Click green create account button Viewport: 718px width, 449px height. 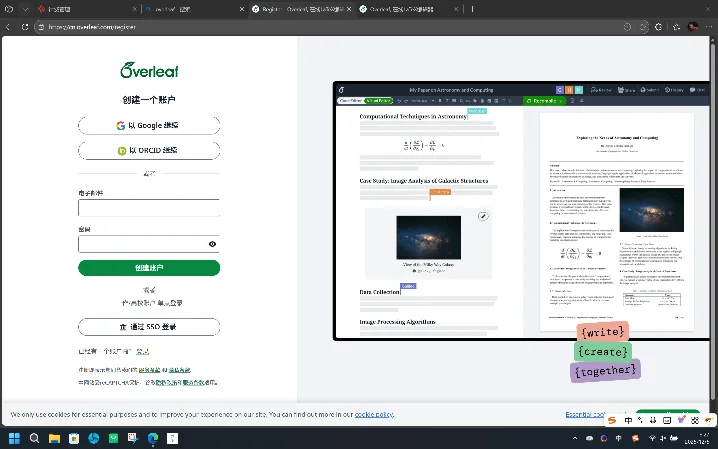pos(149,268)
